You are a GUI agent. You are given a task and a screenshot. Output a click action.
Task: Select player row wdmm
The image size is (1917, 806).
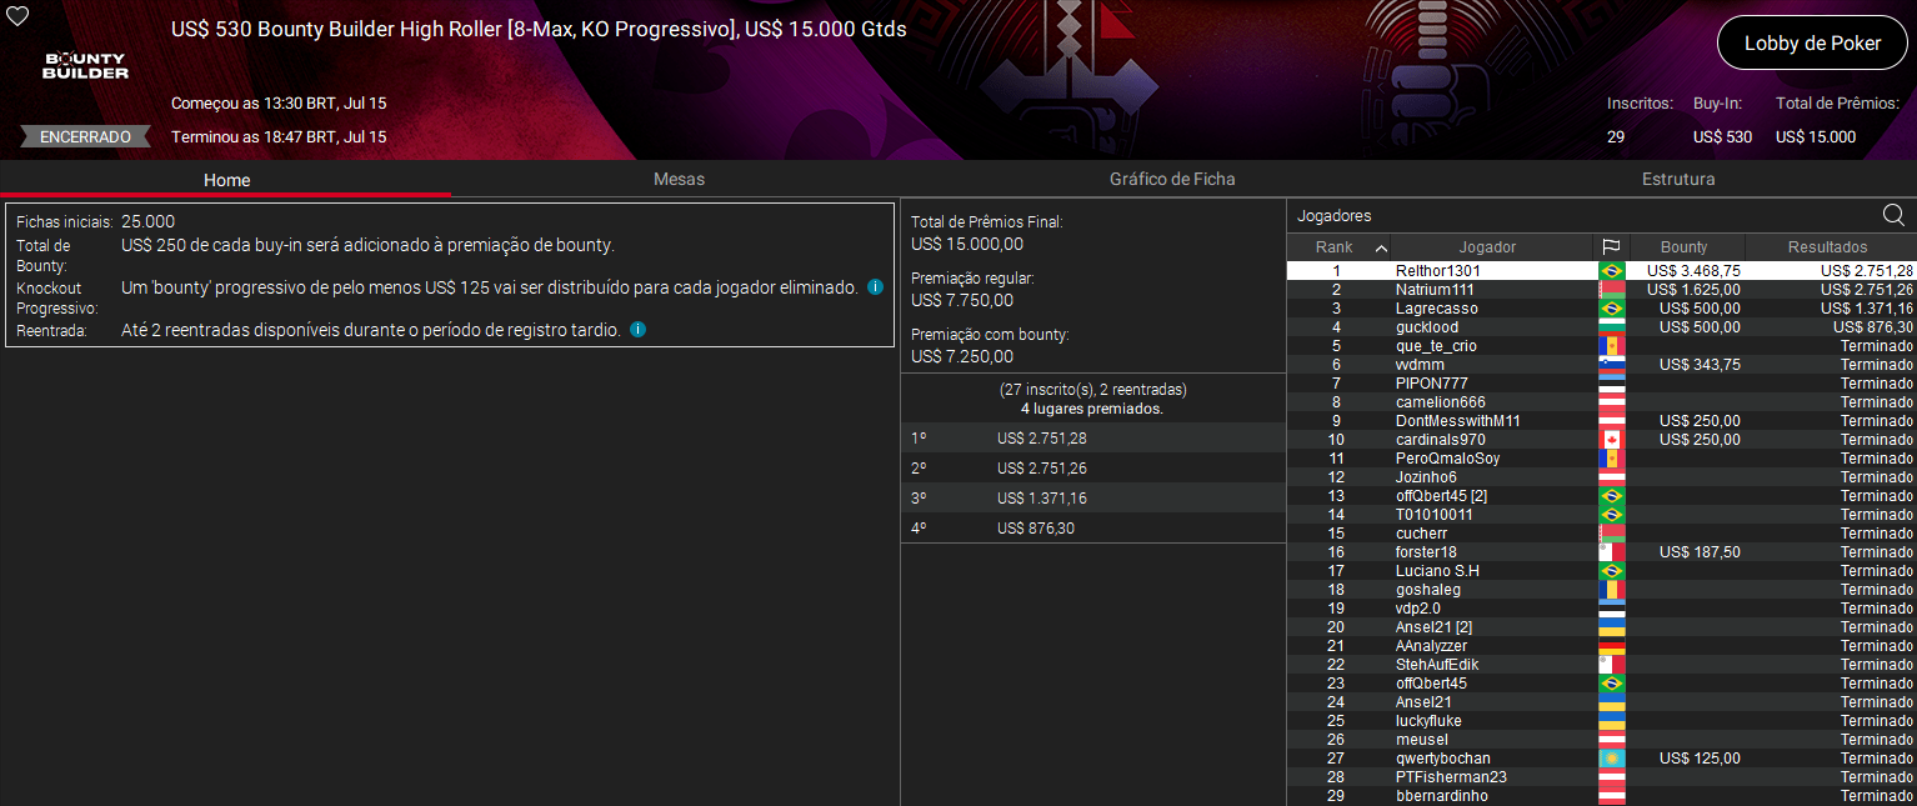click(x=1601, y=365)
